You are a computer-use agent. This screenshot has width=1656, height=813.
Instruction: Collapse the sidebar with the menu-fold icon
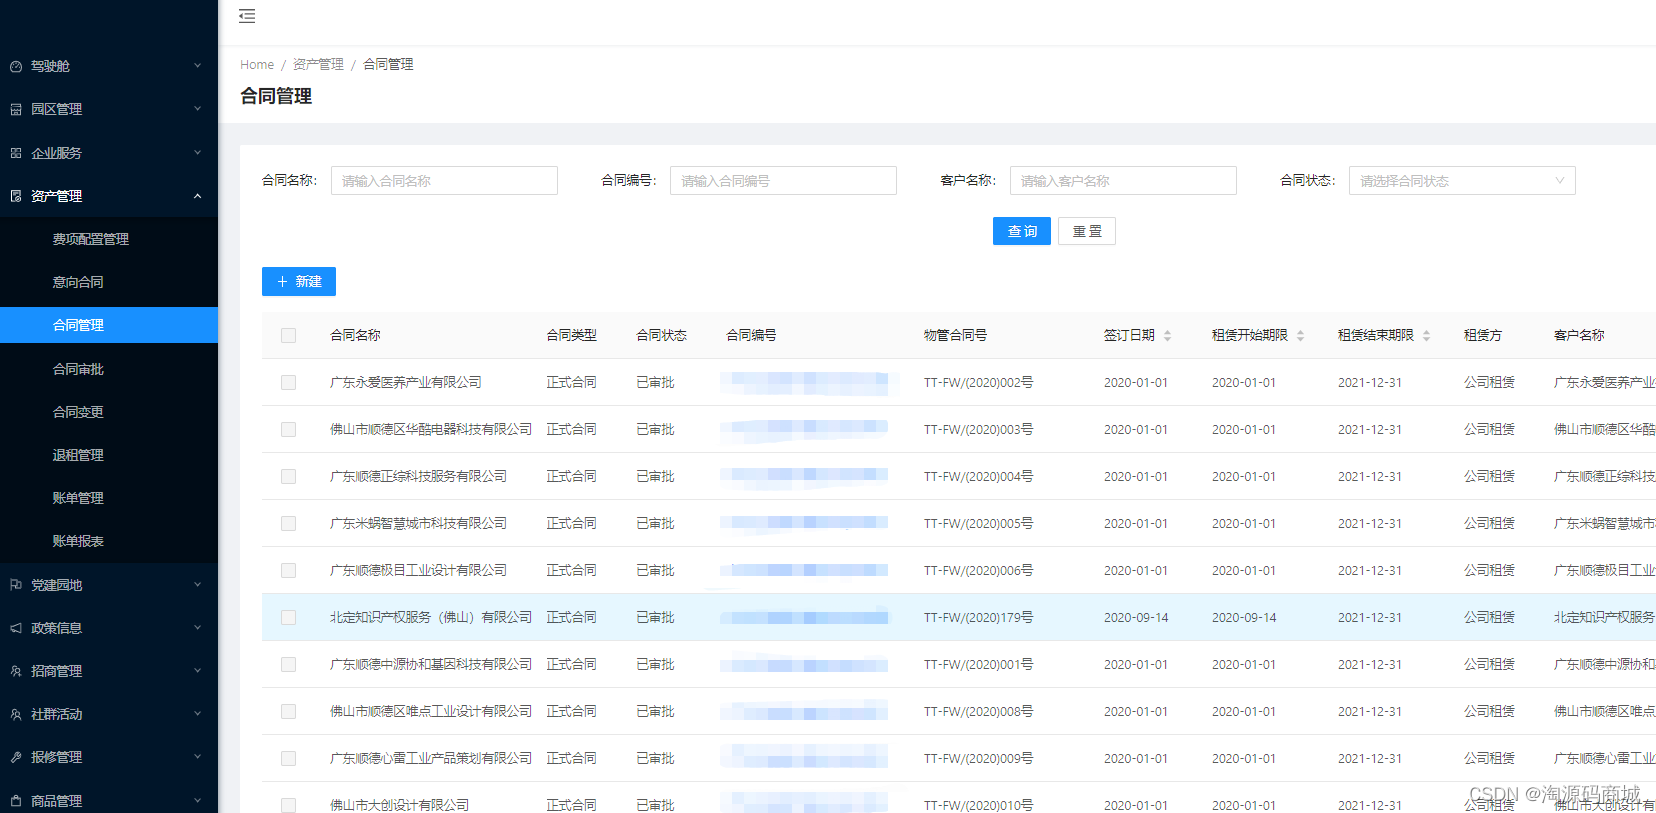pos(247,16)
